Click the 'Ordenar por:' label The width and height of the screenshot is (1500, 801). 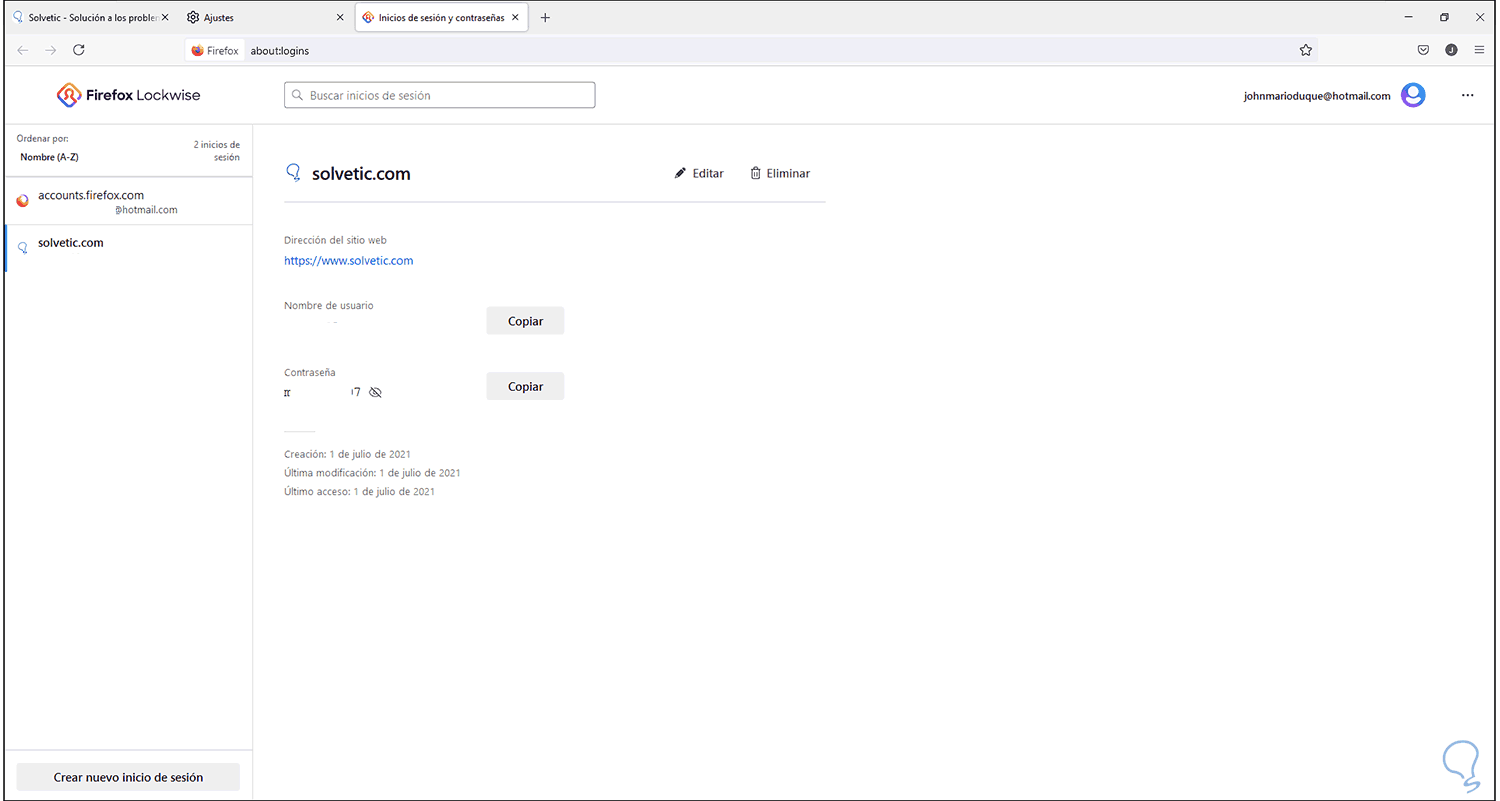tap(42, 139)
